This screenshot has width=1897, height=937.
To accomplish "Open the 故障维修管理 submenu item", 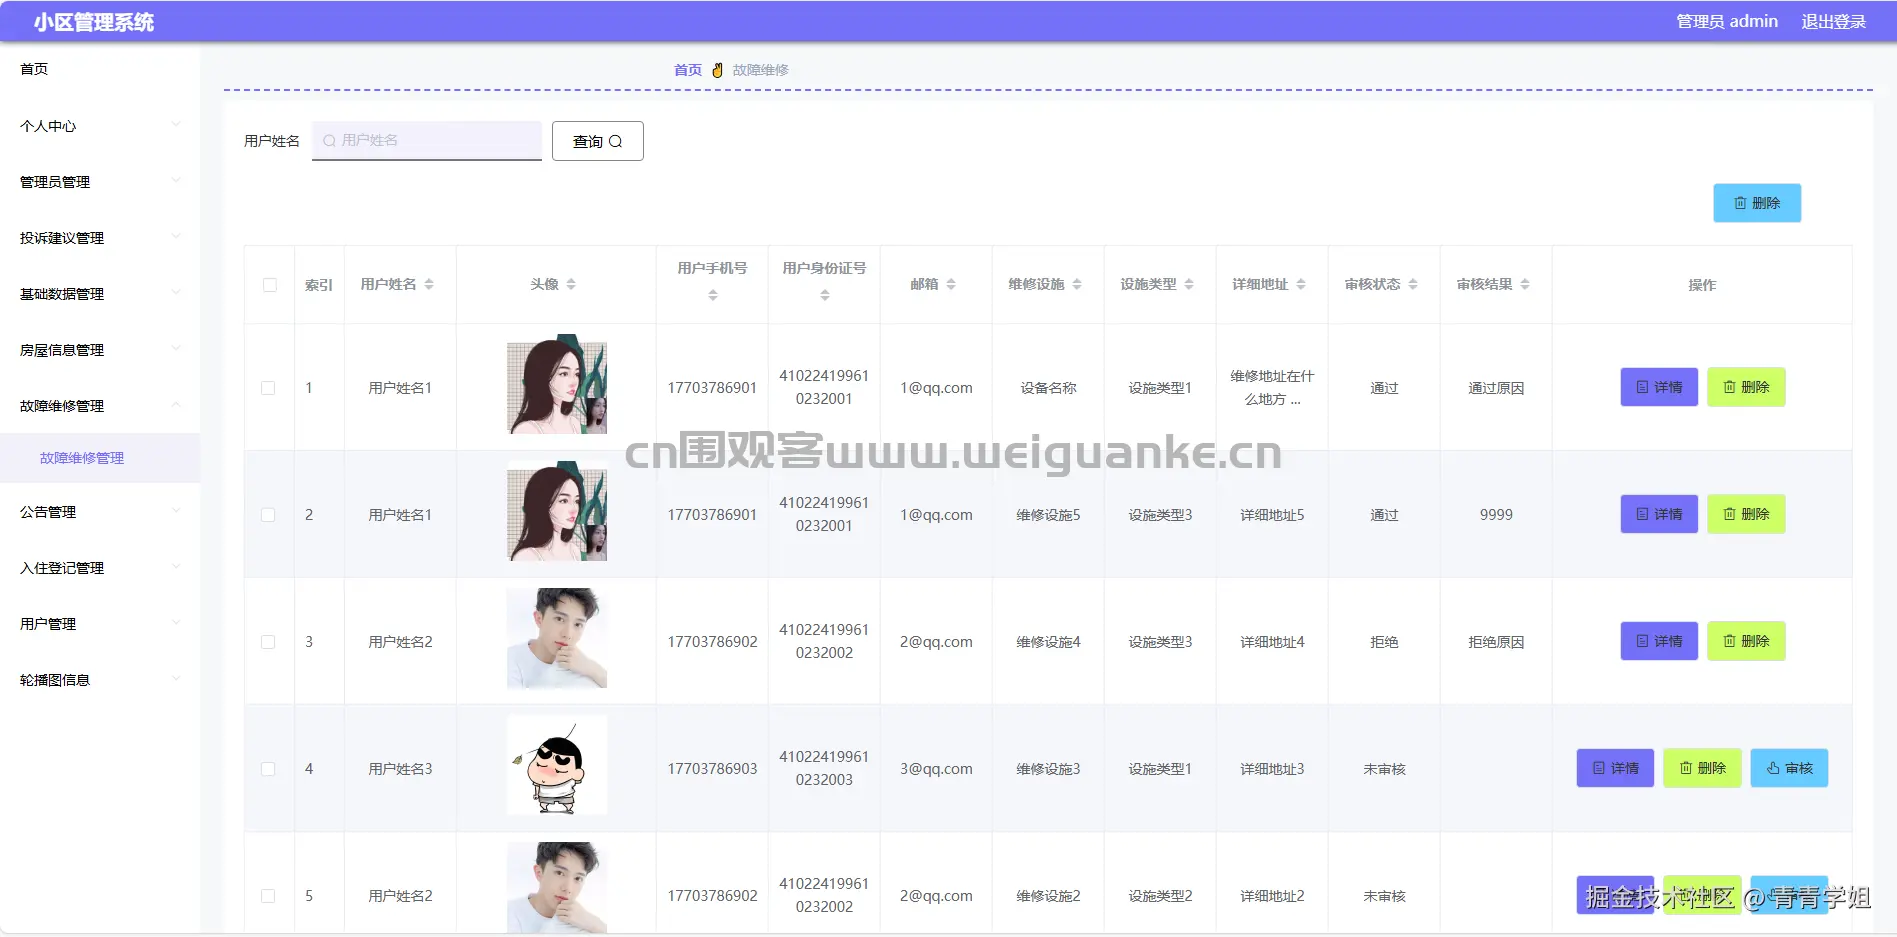I will pyautogui.click(x=100, y=458).
